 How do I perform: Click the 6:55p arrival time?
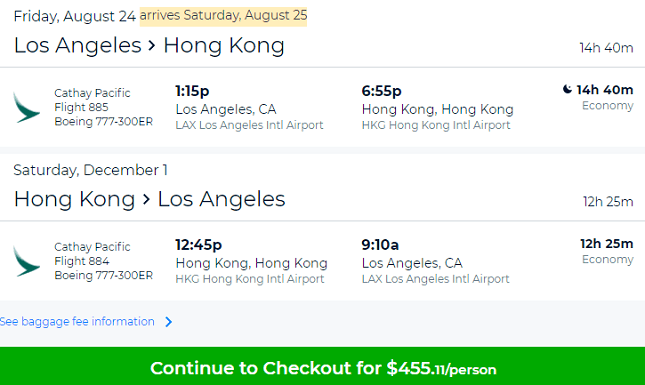pos(381,91)
